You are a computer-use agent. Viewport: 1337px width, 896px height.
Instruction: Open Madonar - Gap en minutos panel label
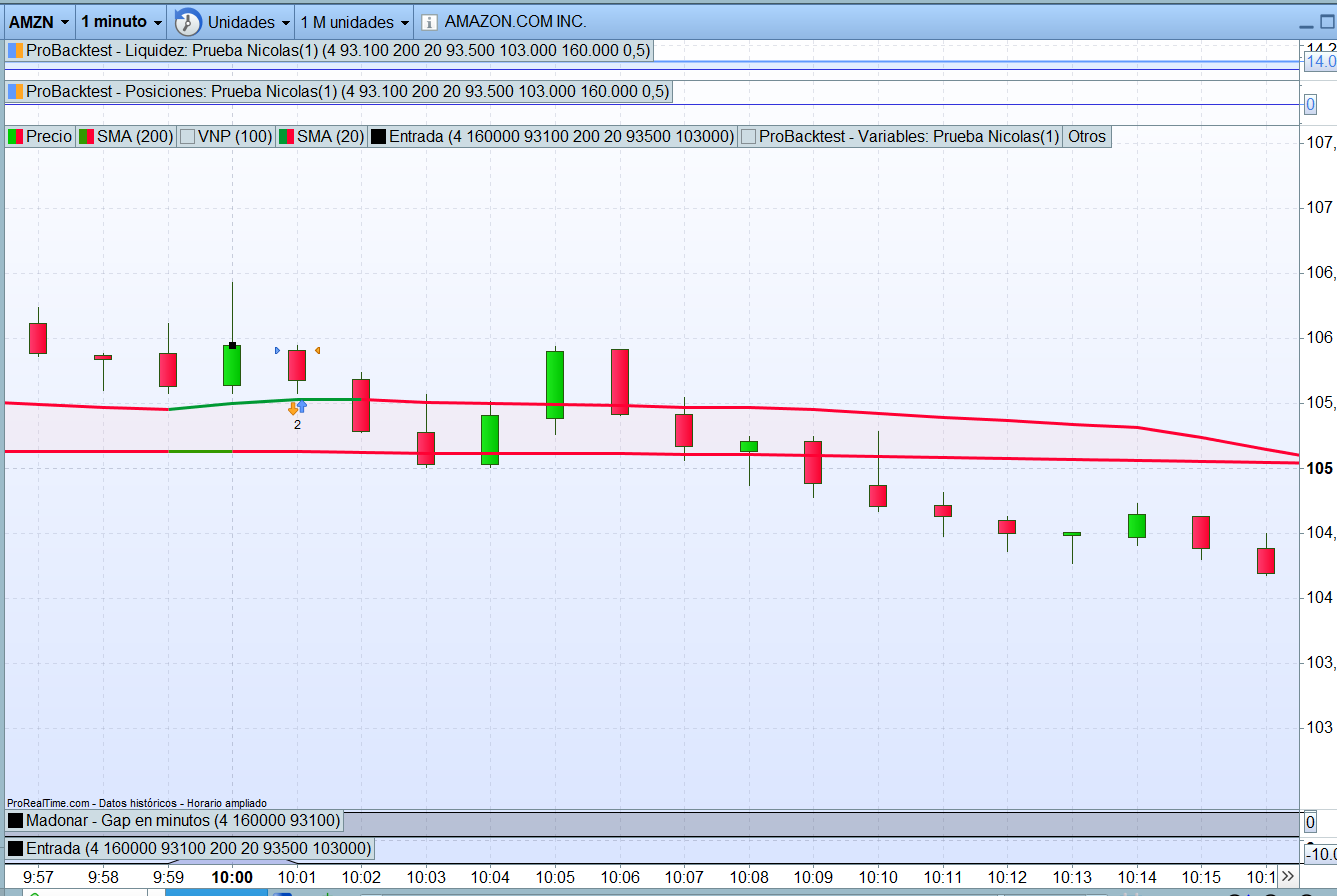coord(174,821)
